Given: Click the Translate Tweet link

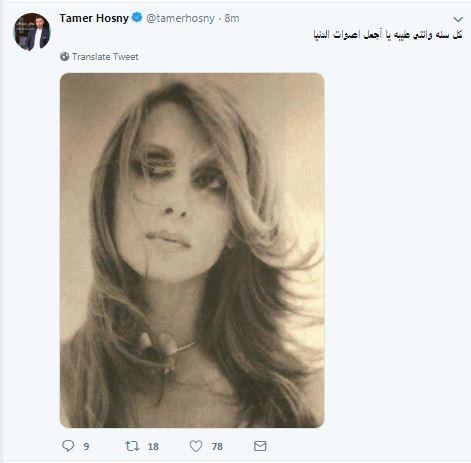Looking at the screenshot, I should click(105, 57).
